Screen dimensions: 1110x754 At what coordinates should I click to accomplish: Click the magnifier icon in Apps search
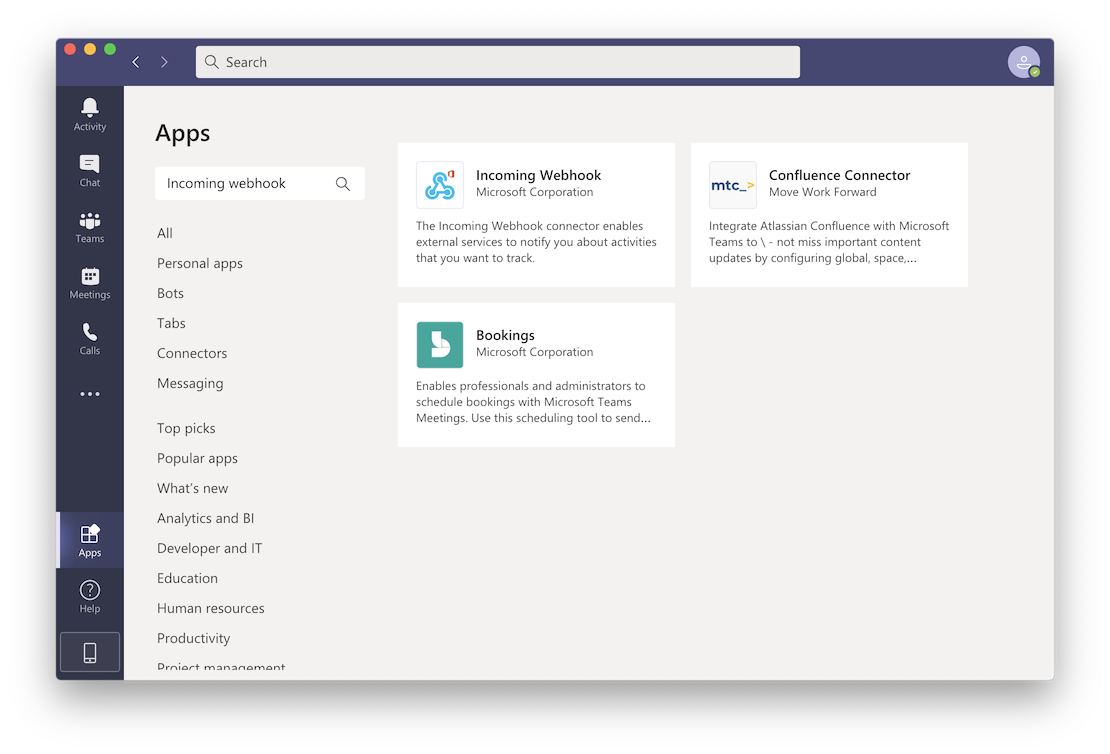tap(343, 184)
